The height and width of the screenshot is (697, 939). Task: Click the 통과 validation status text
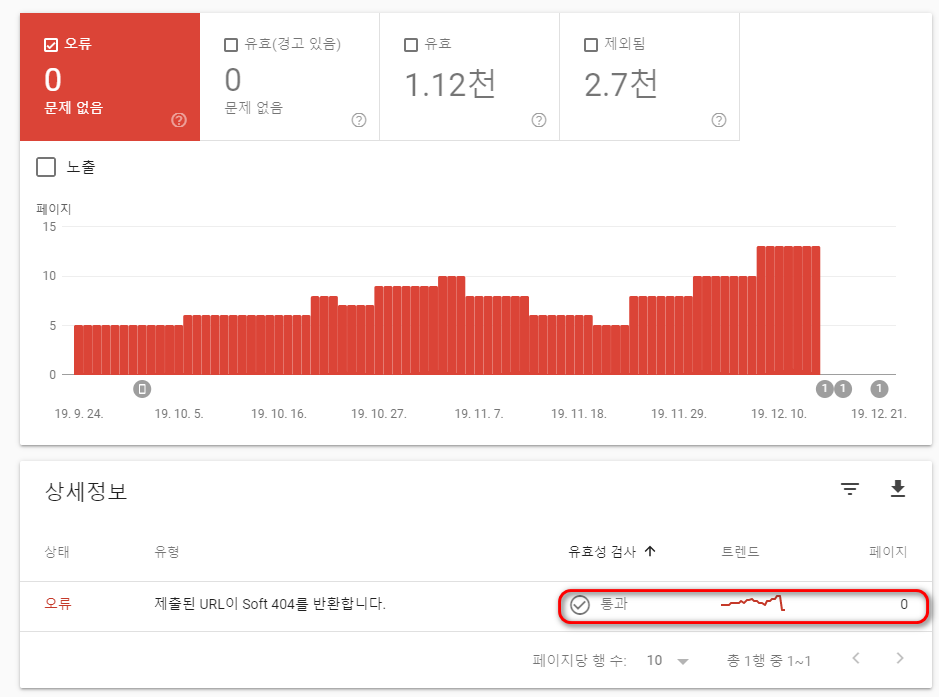(x=614, y=604)
